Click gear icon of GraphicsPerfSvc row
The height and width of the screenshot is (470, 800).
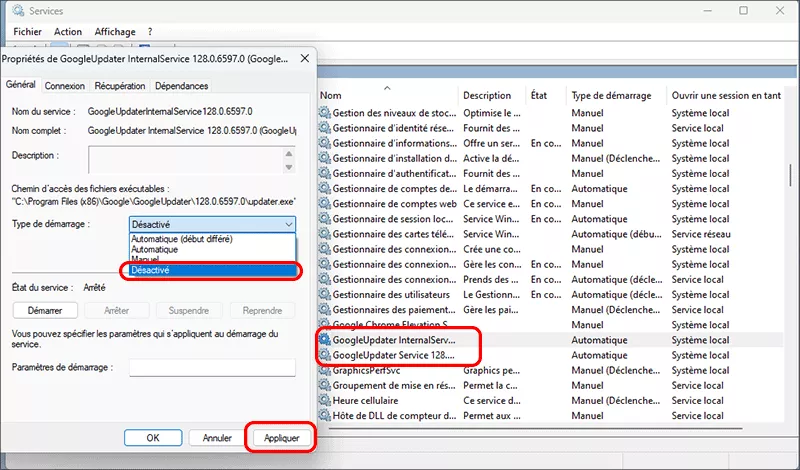point(324,370)
